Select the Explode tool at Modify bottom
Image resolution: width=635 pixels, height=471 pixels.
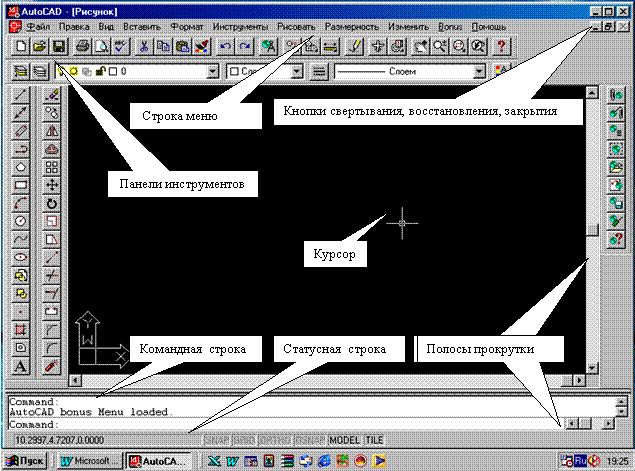51,367
